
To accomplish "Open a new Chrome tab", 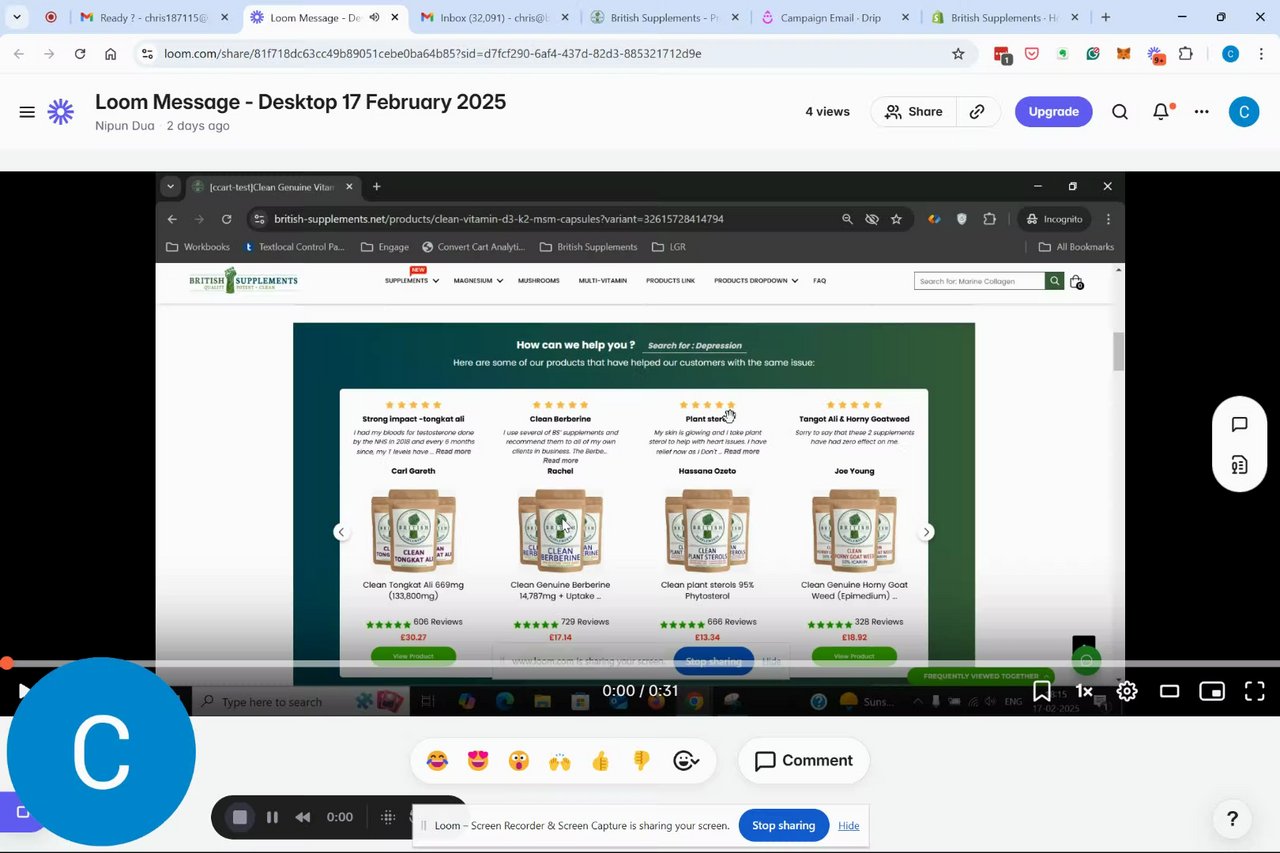I will 1105,17.
